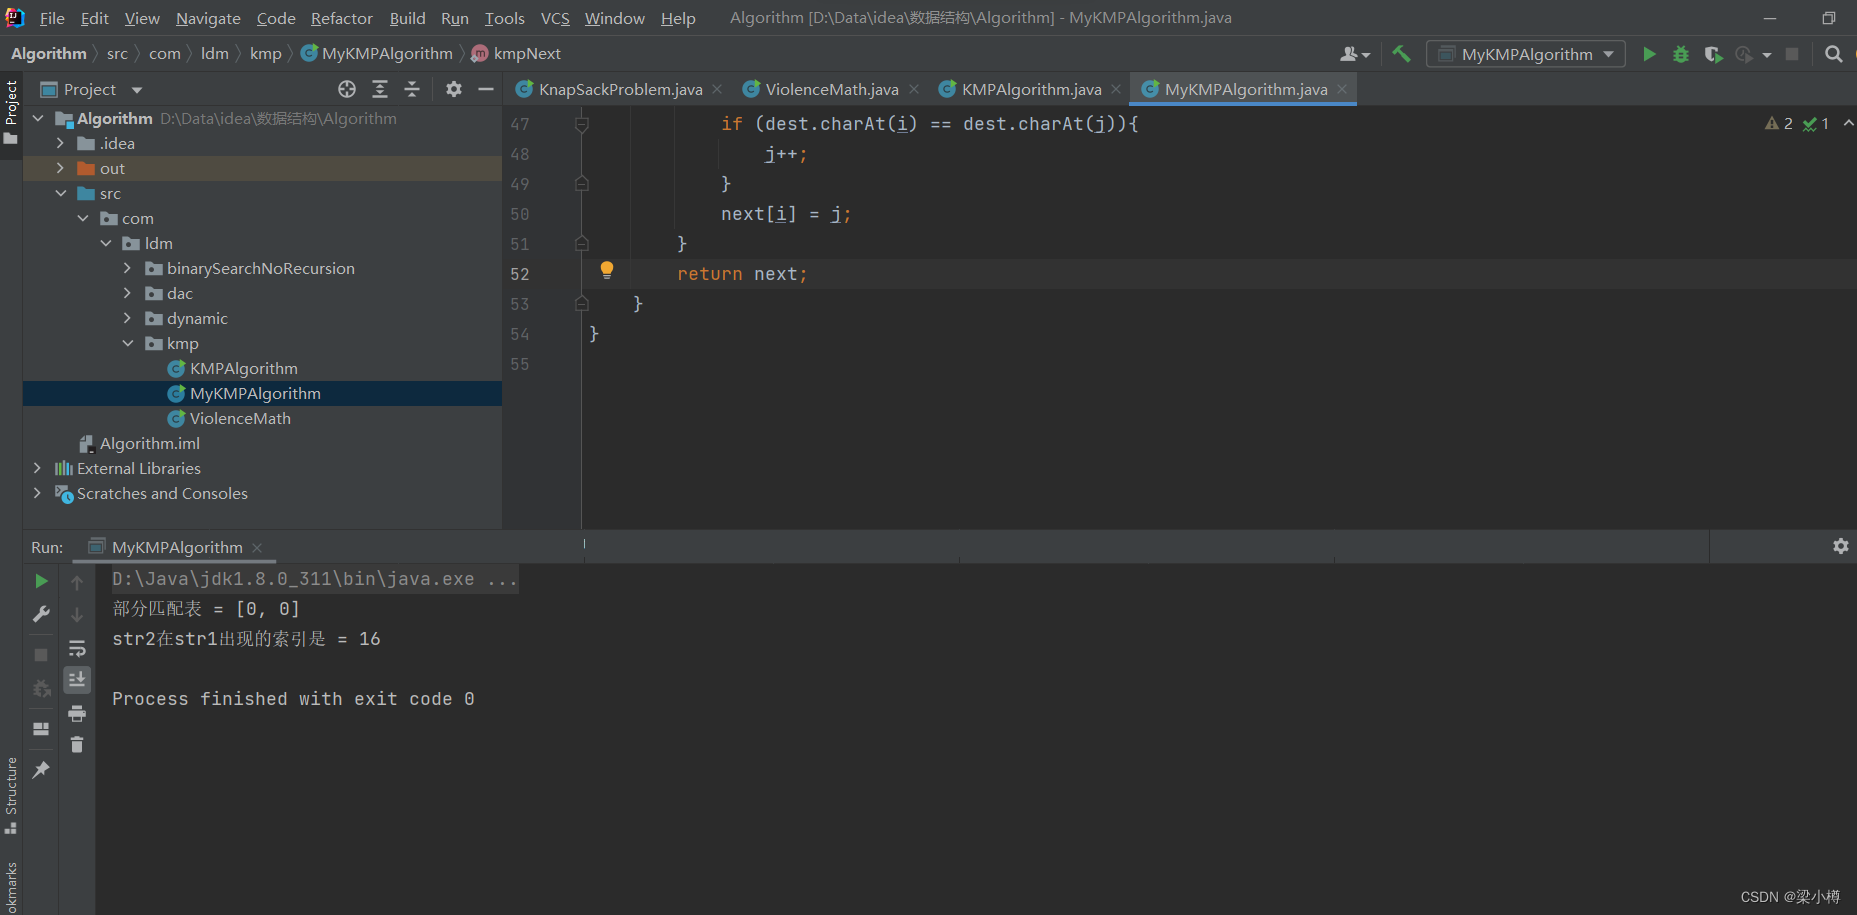Image resolution: width=1857 pixels, height=915 pixels.
Task: Click MyKMPAlgorithm breadcrumb item
Action: pos(387,53)
